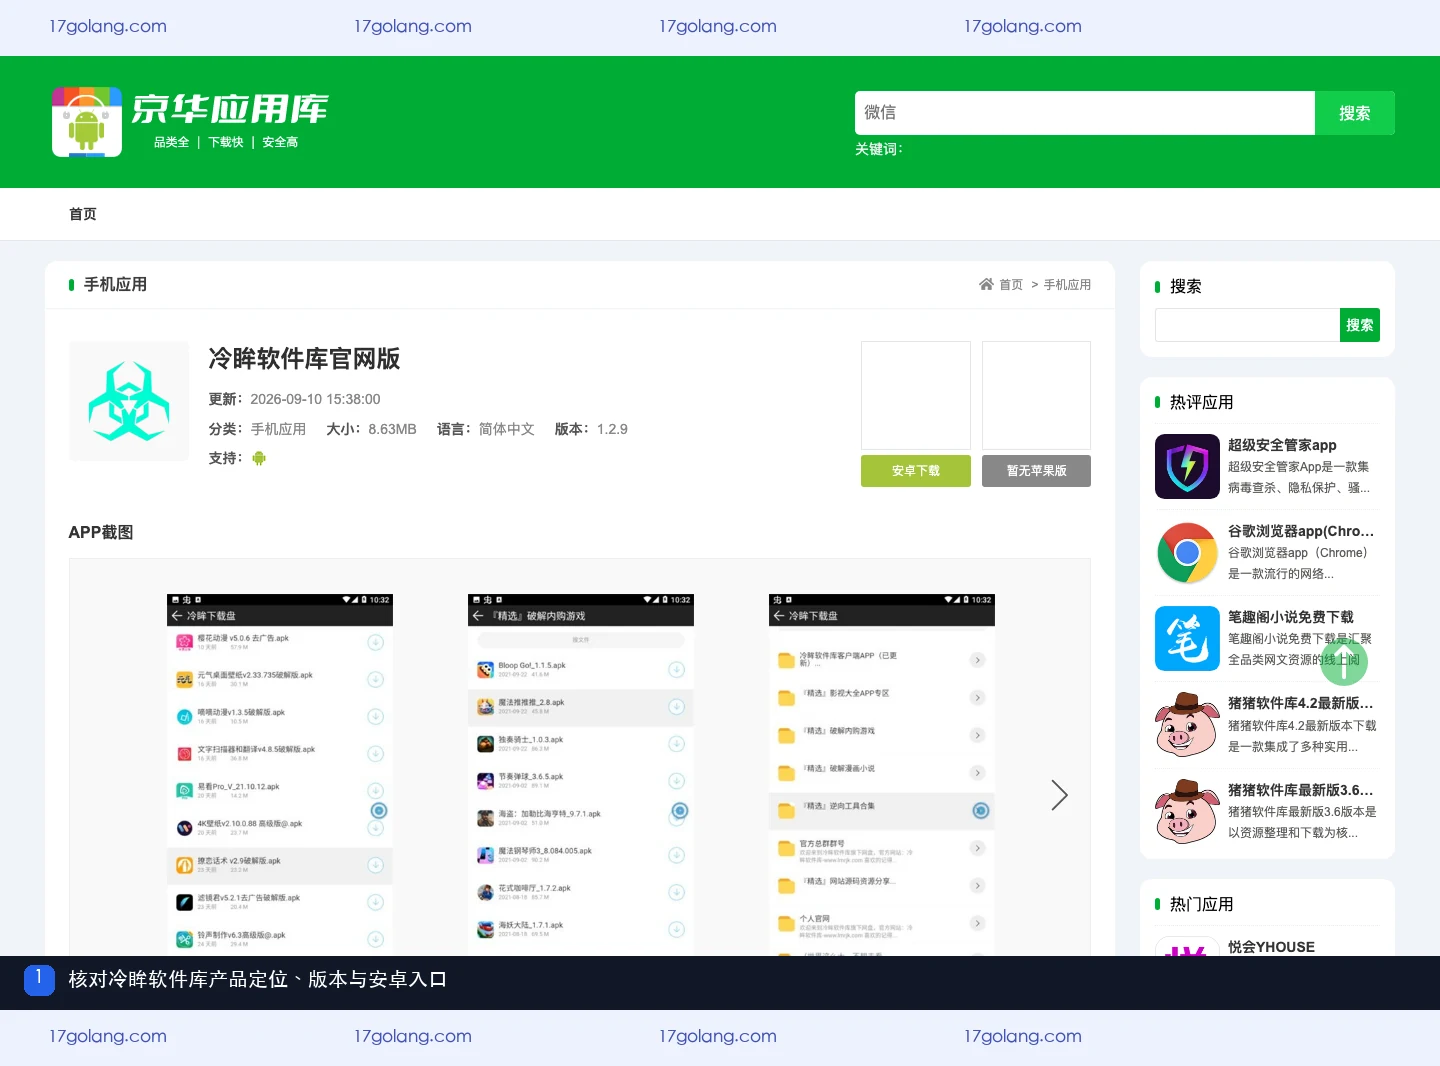View the first app screenshot thumbnail
This screenshot has height=1066, width=1440.
[280, 775]
